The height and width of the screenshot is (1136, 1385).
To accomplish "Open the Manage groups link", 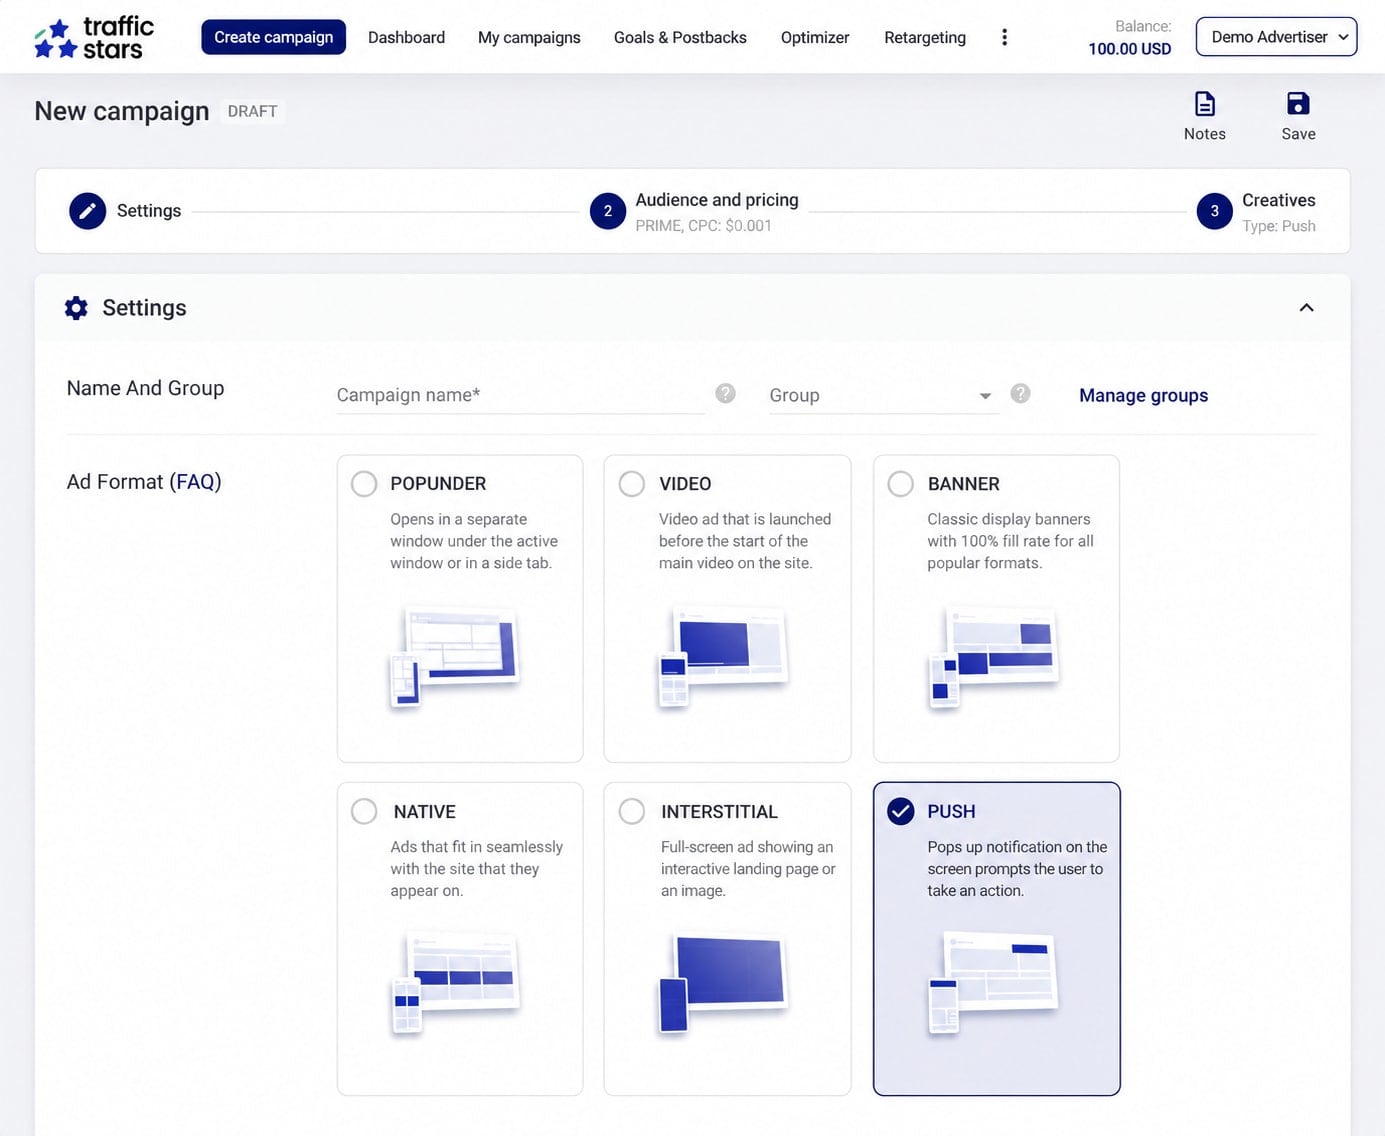I will pos(1143,395).
